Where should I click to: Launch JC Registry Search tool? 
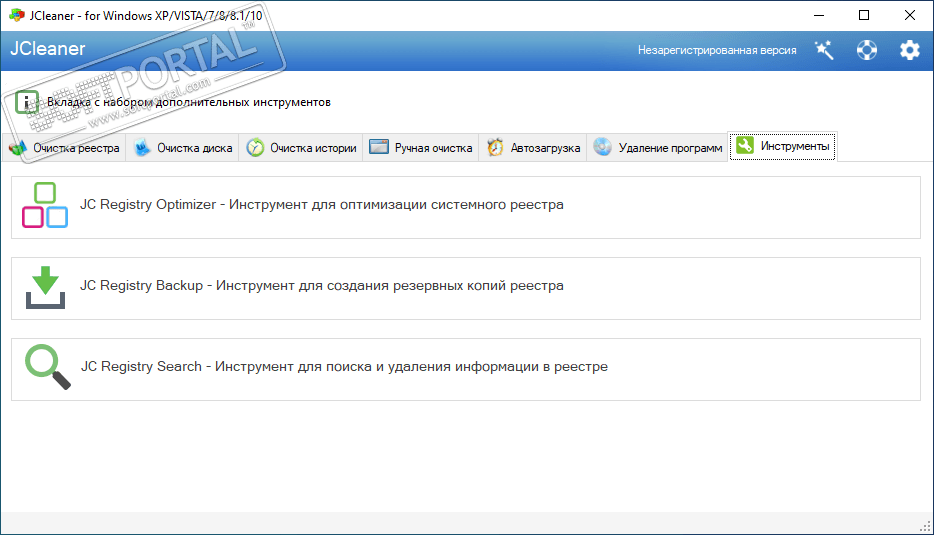click(x=466, y=369)
